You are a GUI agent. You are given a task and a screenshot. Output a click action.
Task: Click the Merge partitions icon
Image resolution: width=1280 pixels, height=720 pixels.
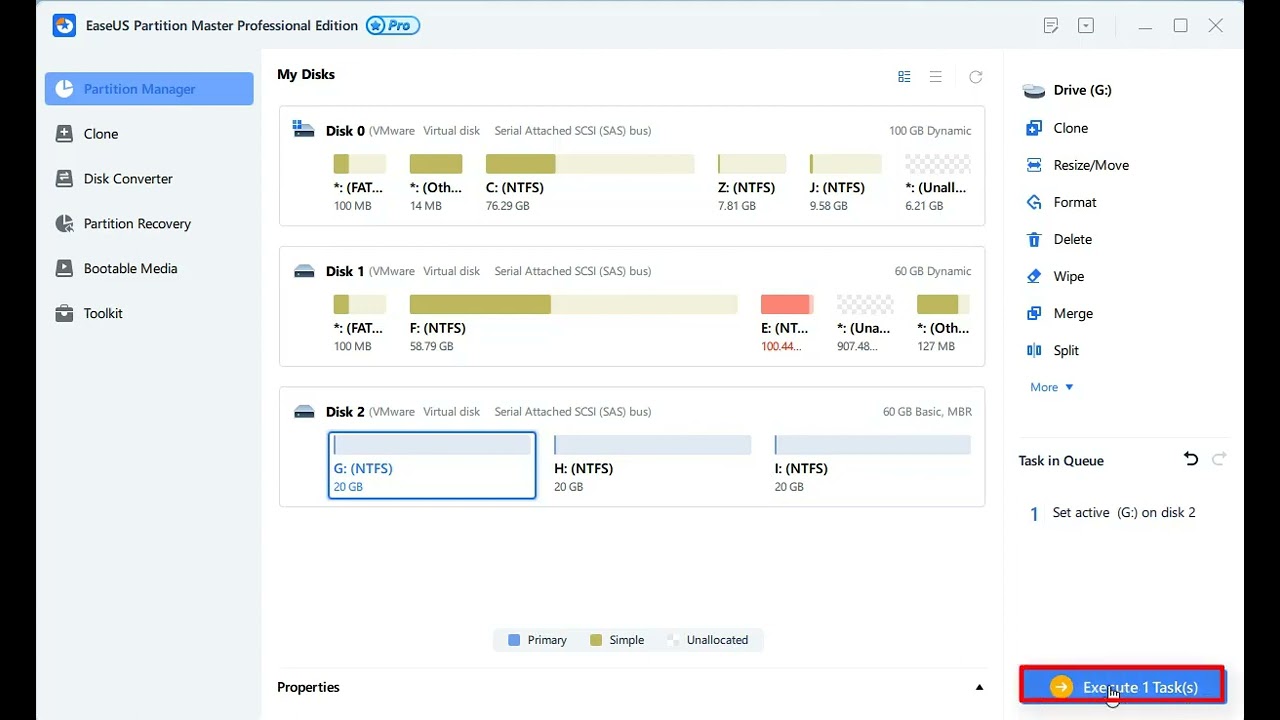[1034, 313]
